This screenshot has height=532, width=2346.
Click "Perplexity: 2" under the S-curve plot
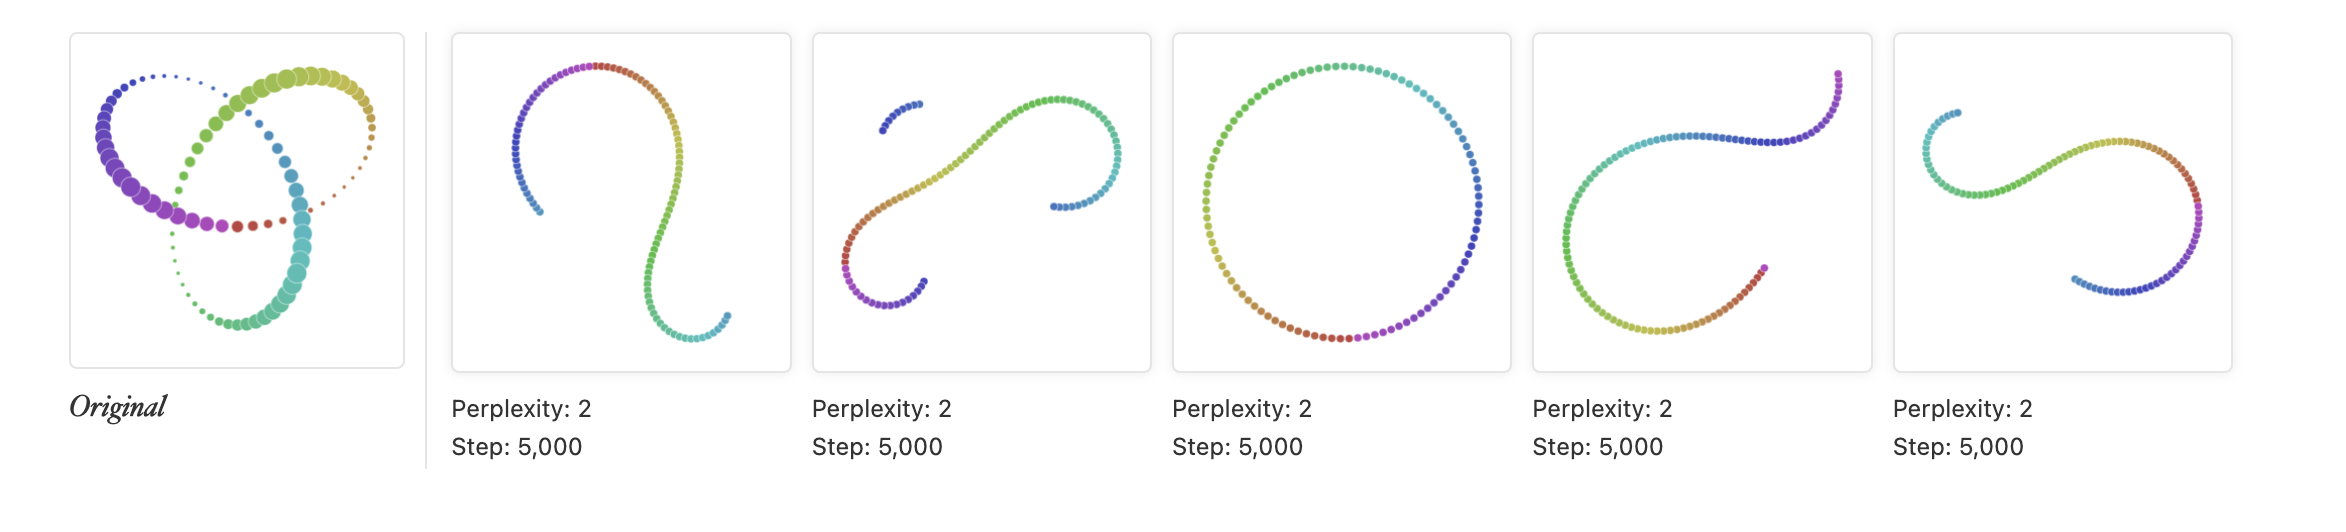tap(1963, 409)
